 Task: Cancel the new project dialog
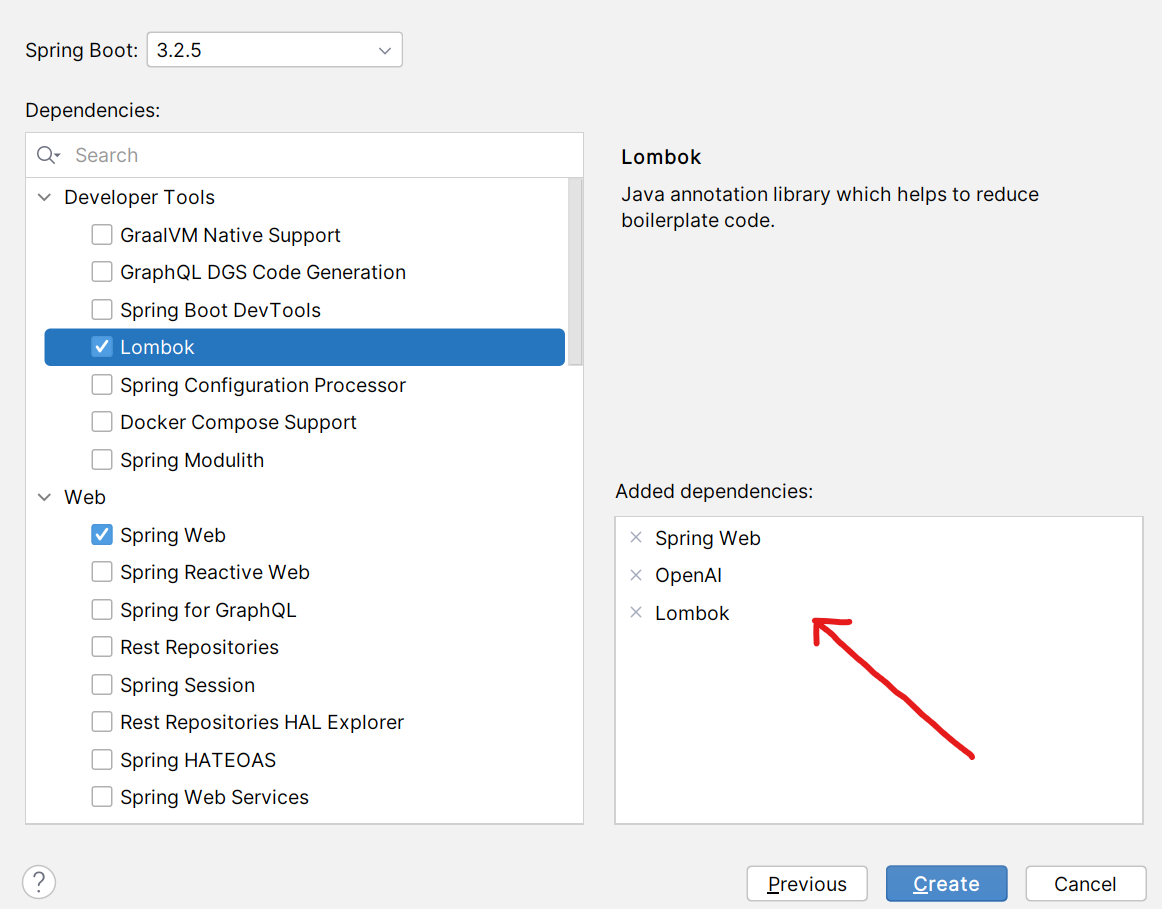click(x=1085, y=884)
